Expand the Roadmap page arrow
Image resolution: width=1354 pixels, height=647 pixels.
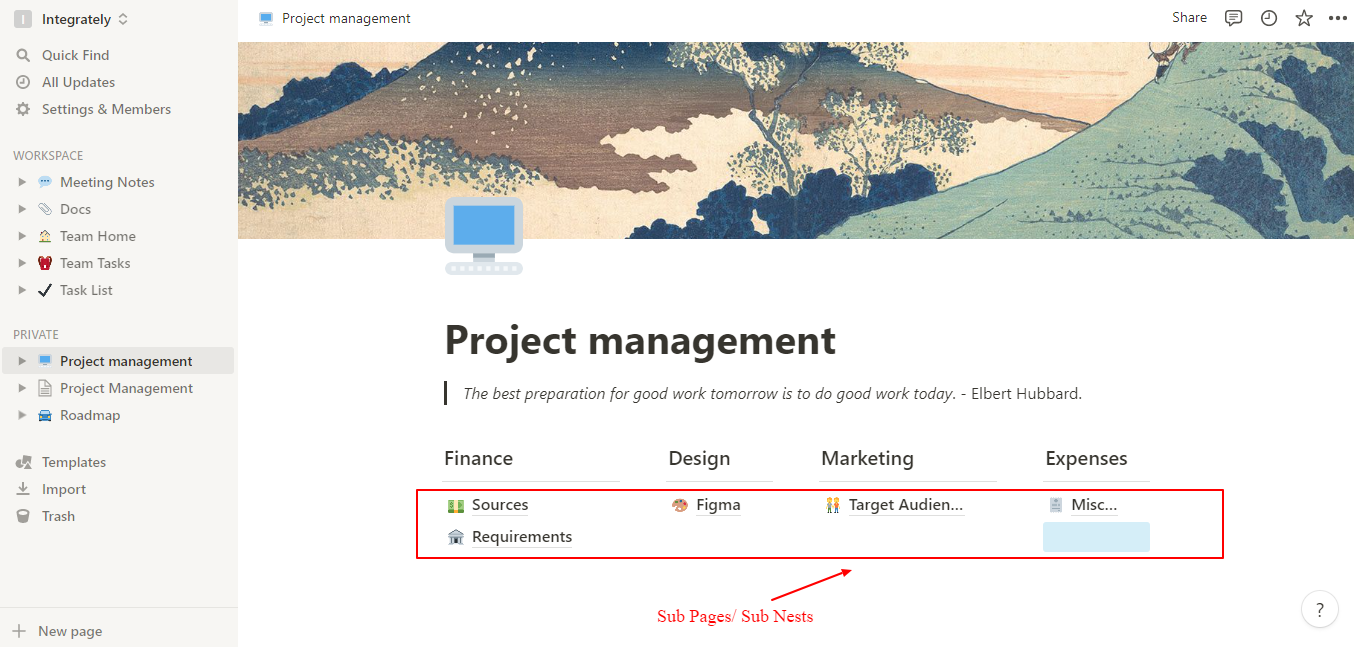coord(22,415)
